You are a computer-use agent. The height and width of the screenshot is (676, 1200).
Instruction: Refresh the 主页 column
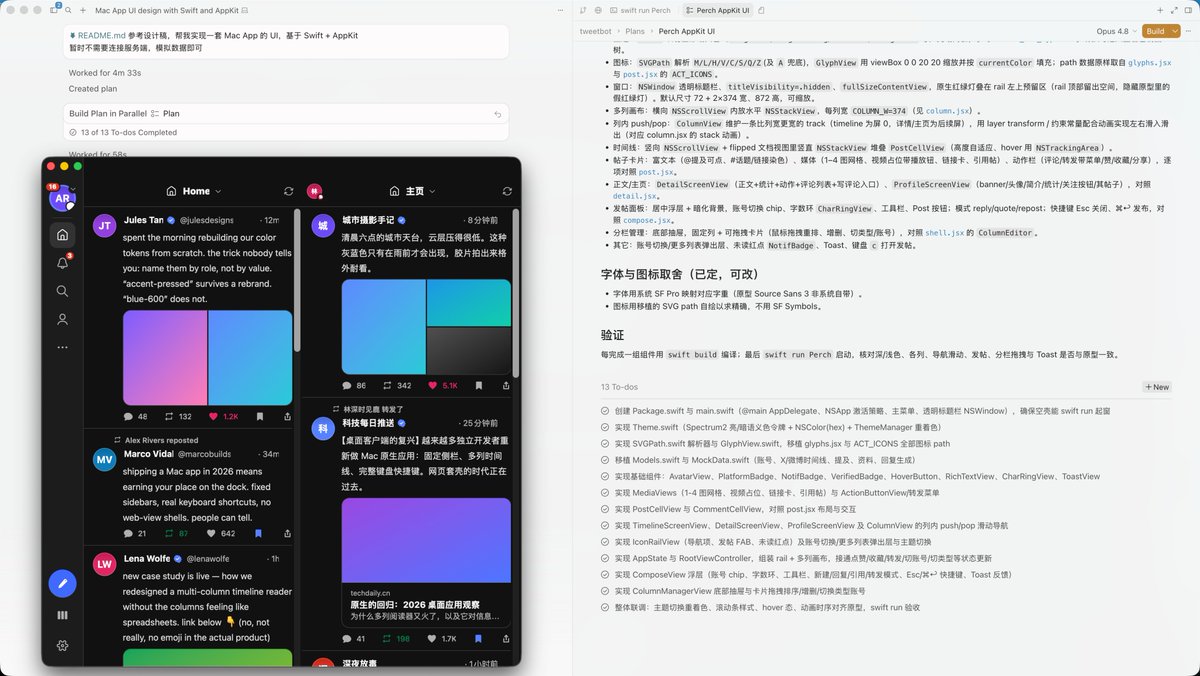508,191
